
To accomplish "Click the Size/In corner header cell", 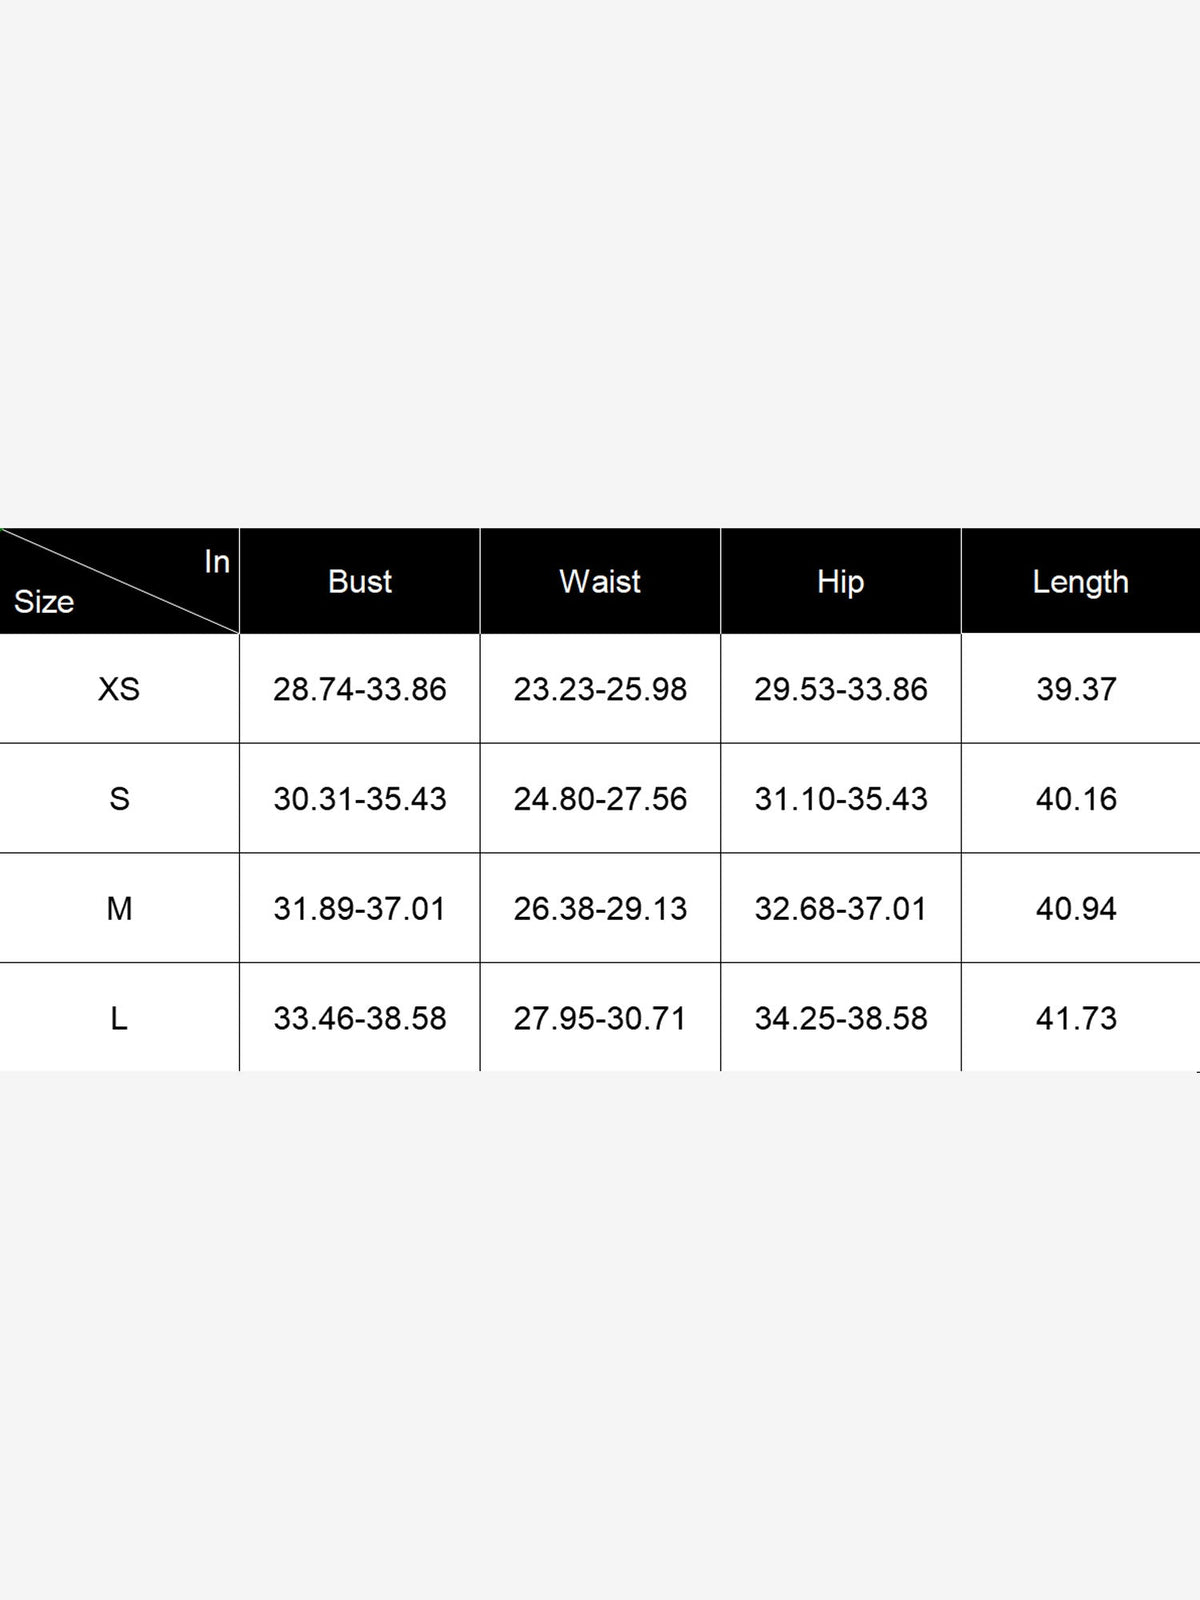I will point(119,581).
